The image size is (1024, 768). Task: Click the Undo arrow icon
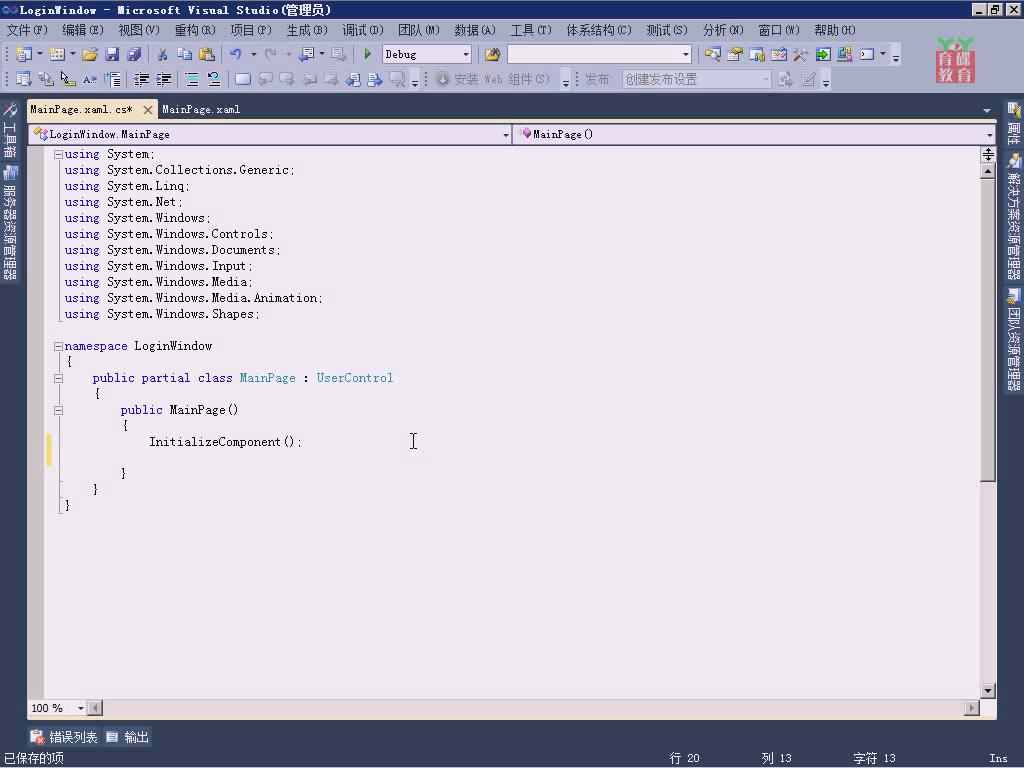[x=236, y=54]
